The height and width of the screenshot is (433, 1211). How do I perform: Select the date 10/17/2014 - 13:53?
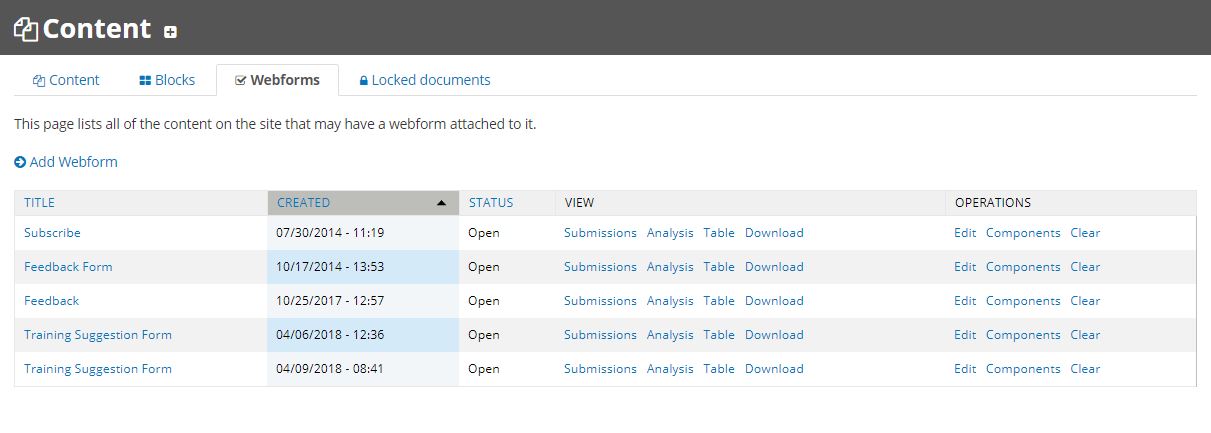[330, 267]
